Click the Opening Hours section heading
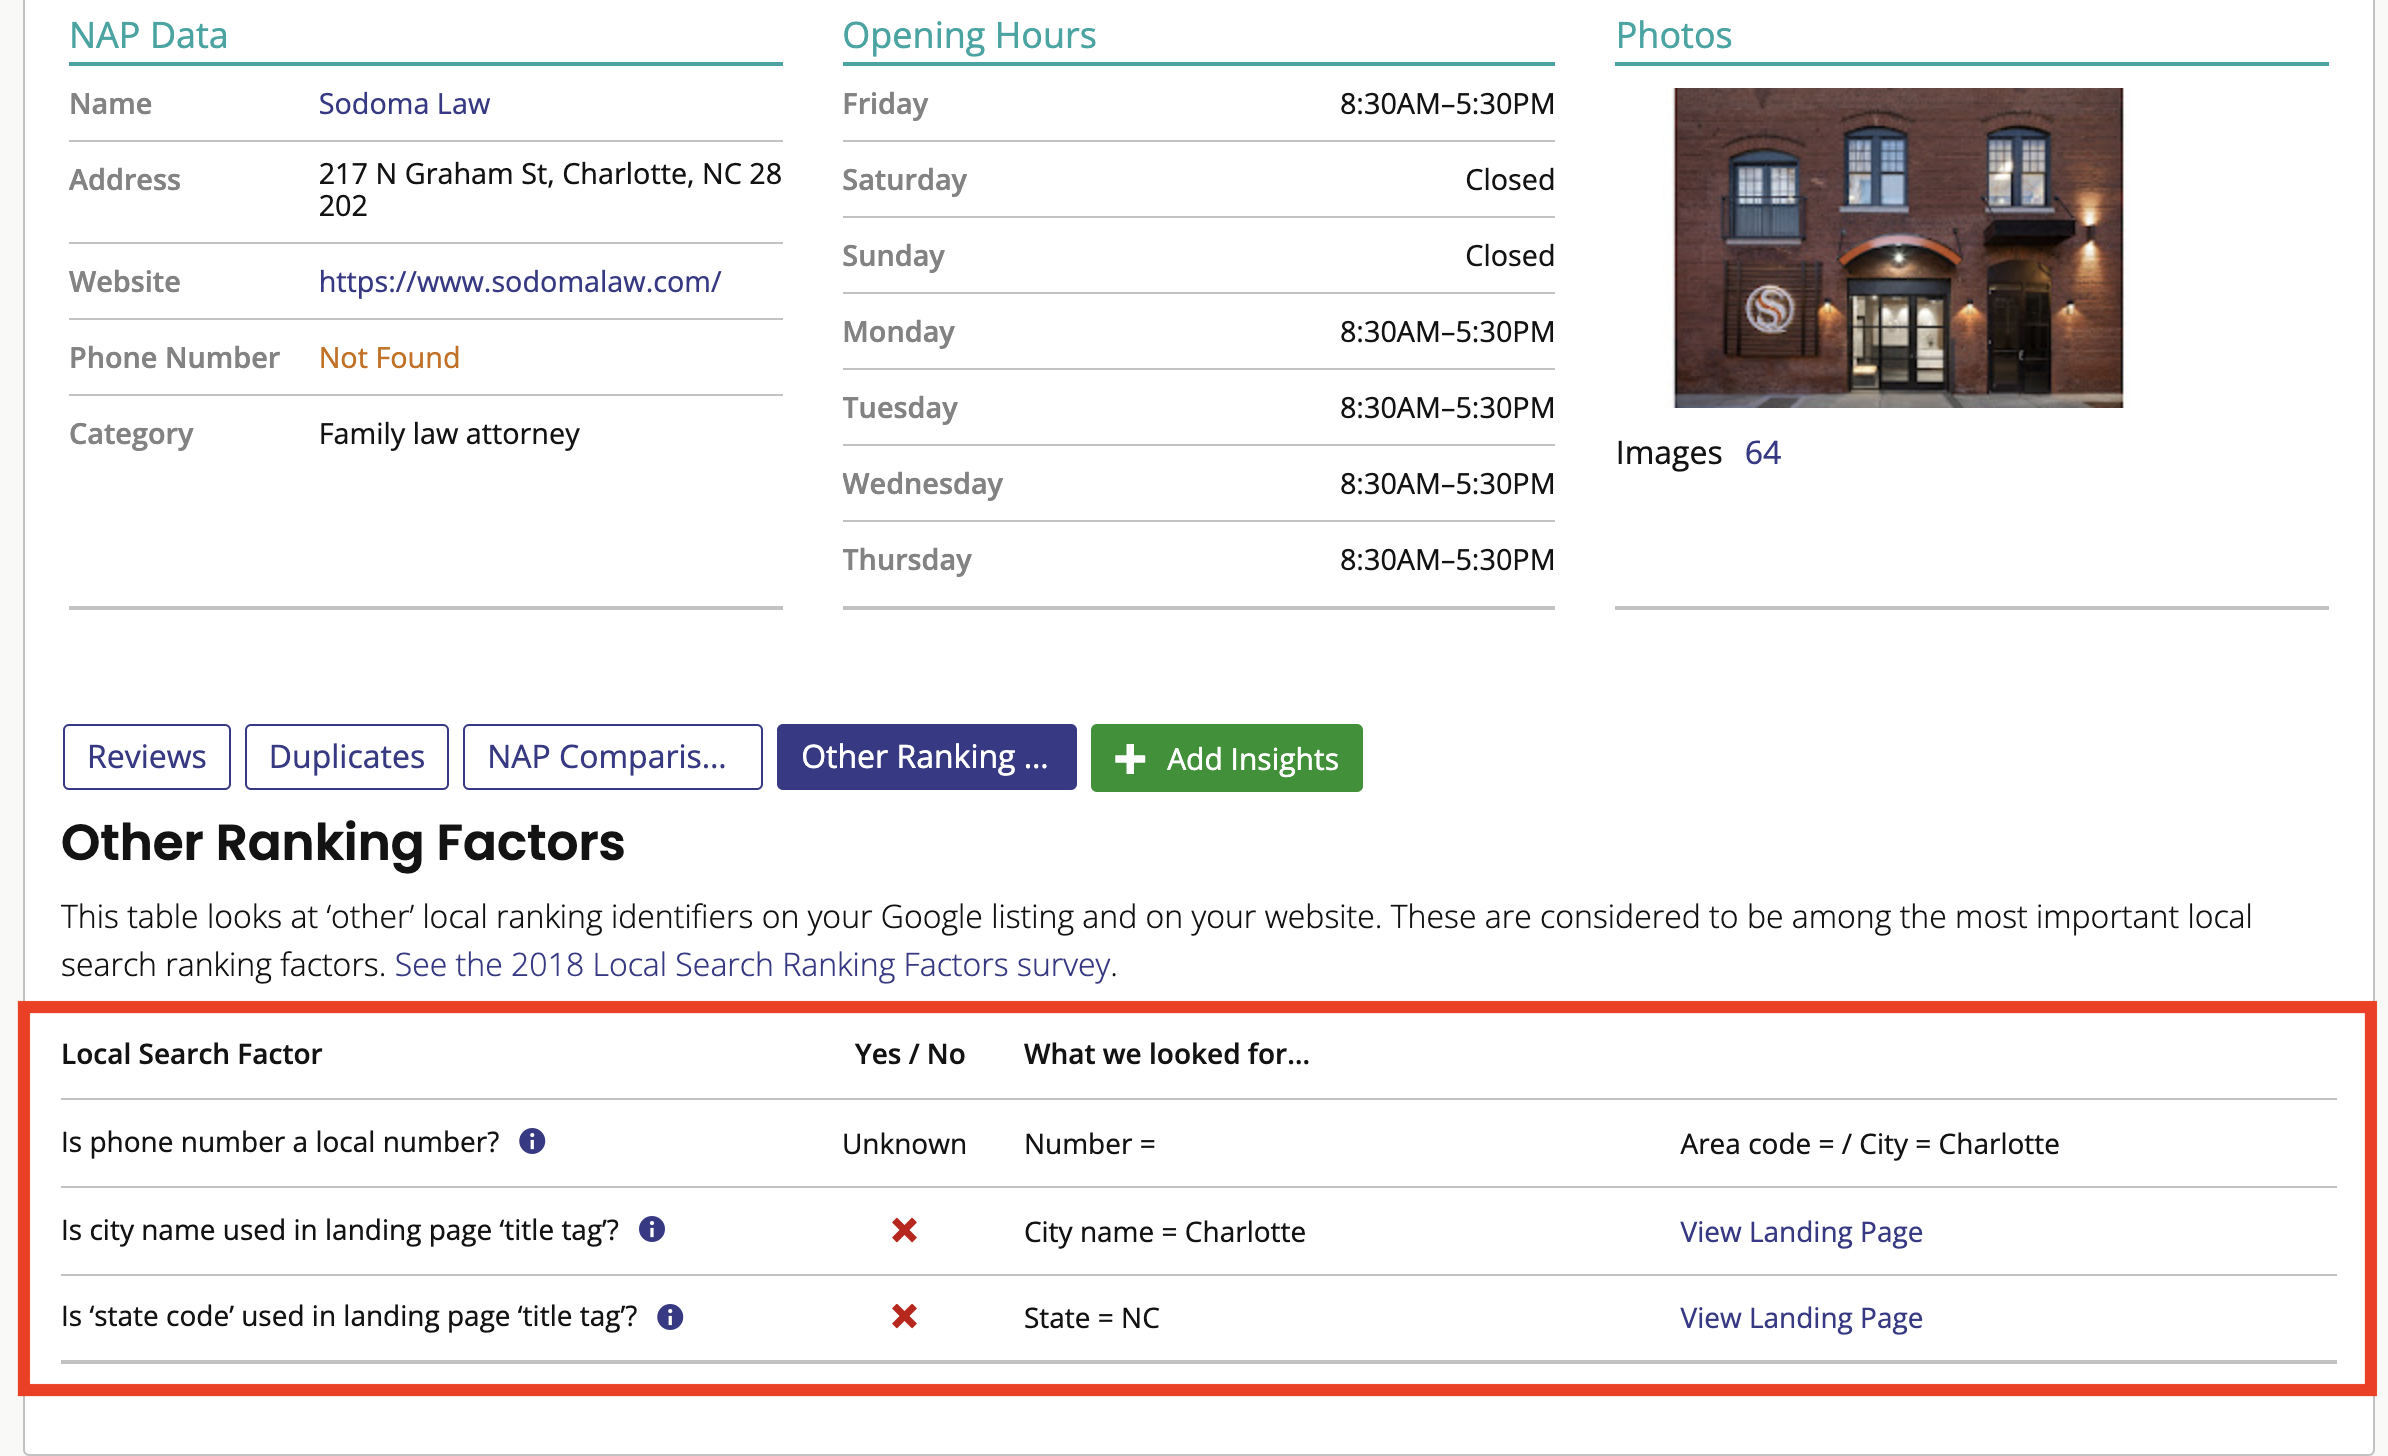 tap(970, 36)
